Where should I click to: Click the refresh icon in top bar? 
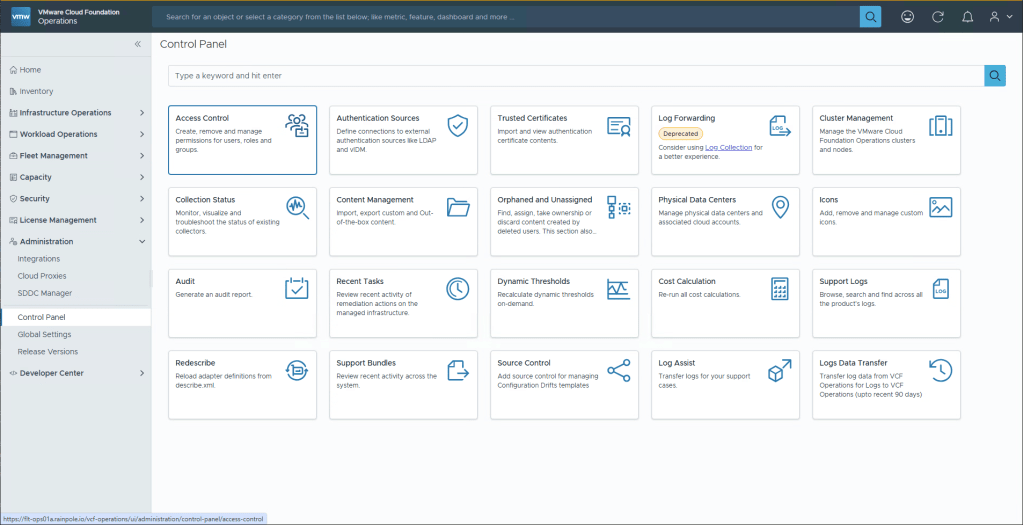pos(937,17)
